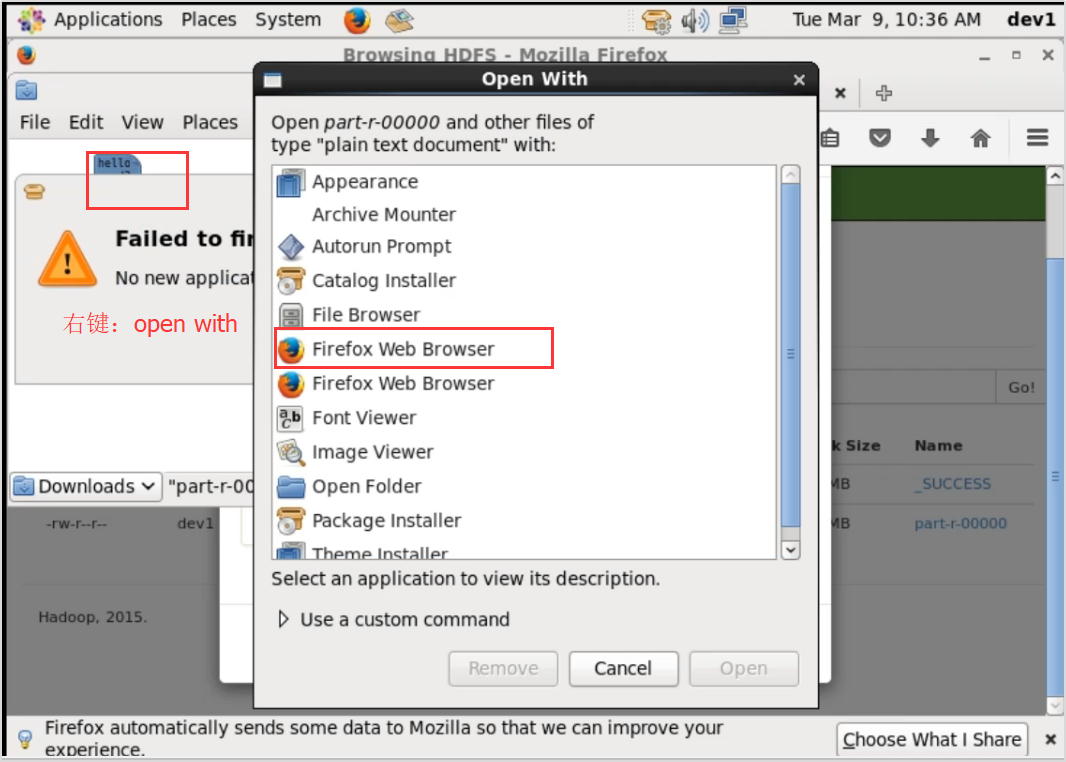Open the Applications menu in top panel

[108, 20]
